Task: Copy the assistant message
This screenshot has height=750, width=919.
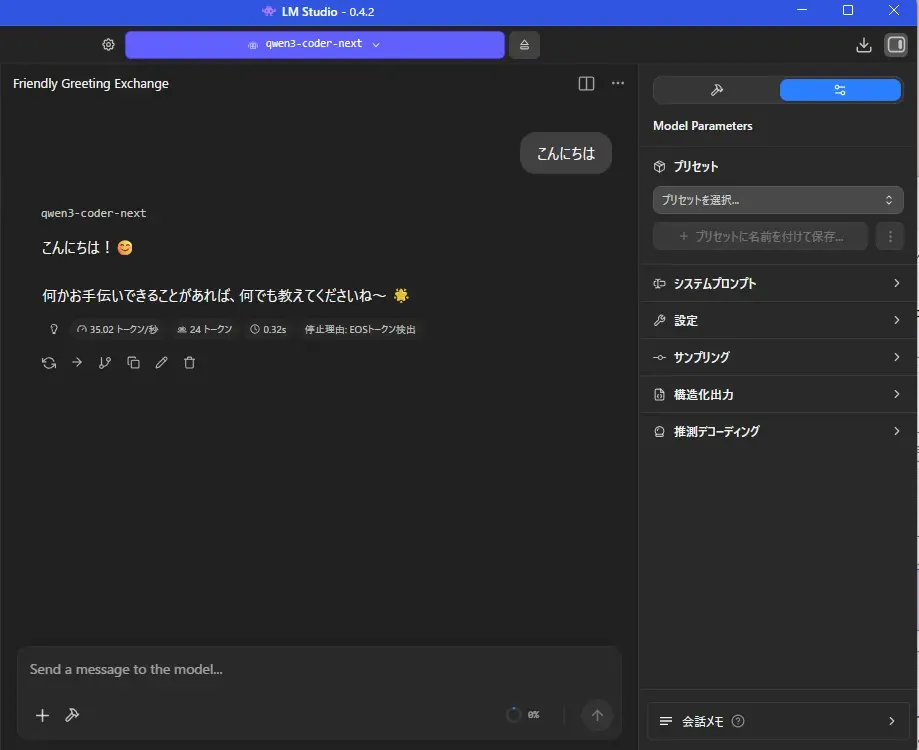Action: pos(133,363)
